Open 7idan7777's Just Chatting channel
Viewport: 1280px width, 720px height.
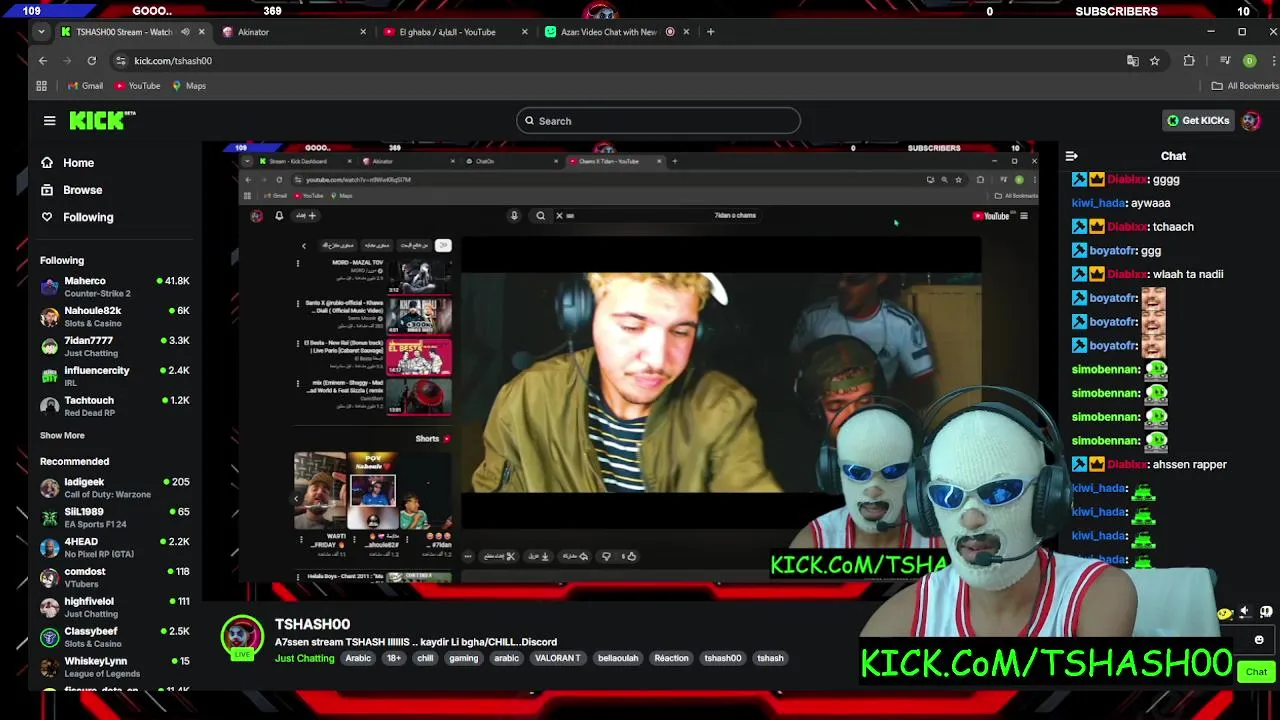115,347
